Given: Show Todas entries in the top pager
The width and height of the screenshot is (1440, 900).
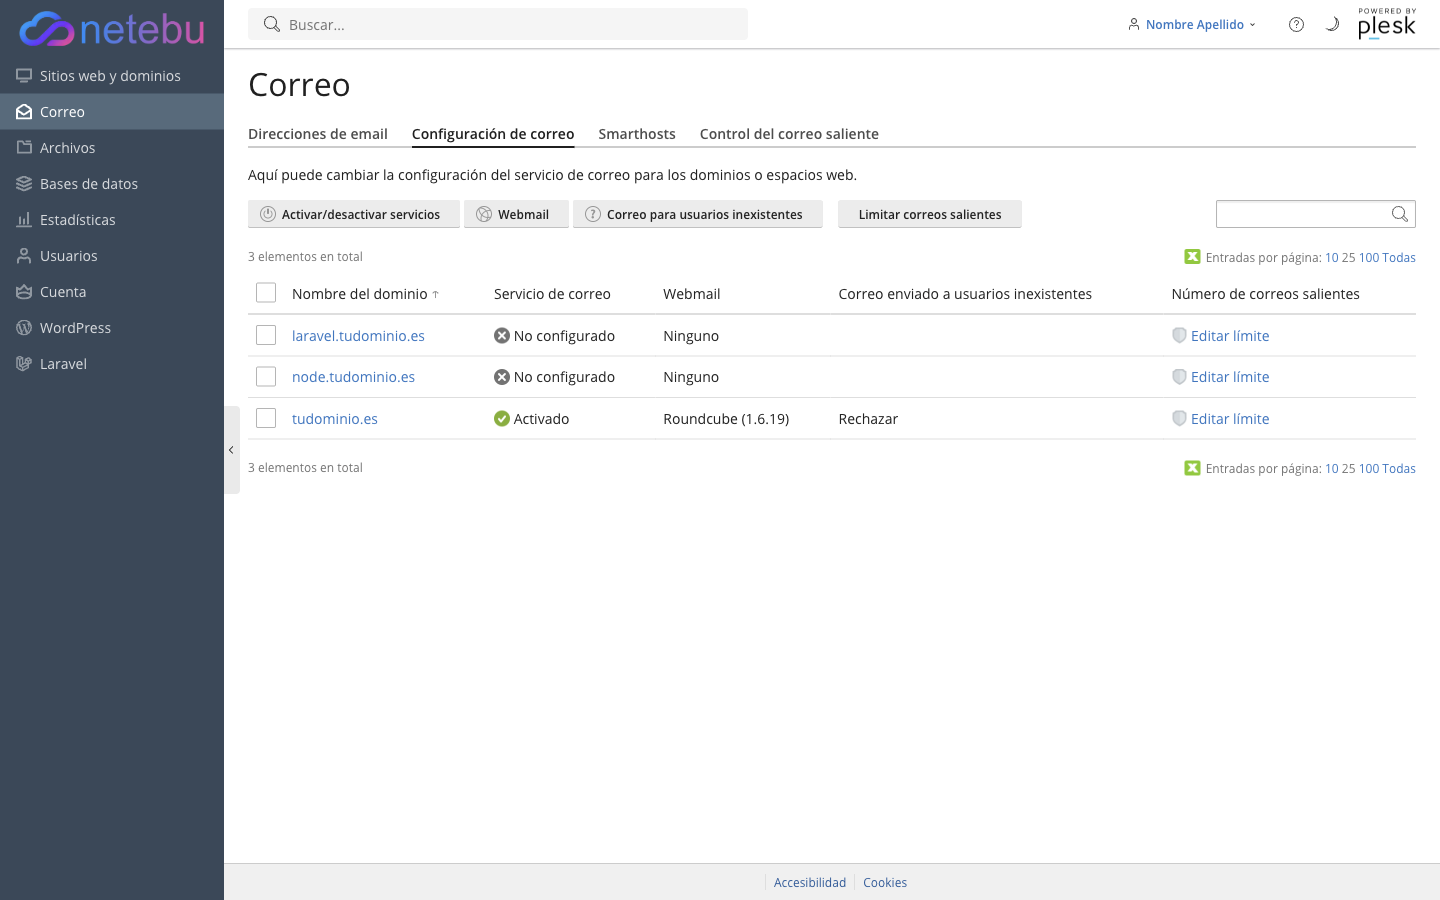Looking at the screenshot, I should pyautogui.click(x=1399, y=258).
